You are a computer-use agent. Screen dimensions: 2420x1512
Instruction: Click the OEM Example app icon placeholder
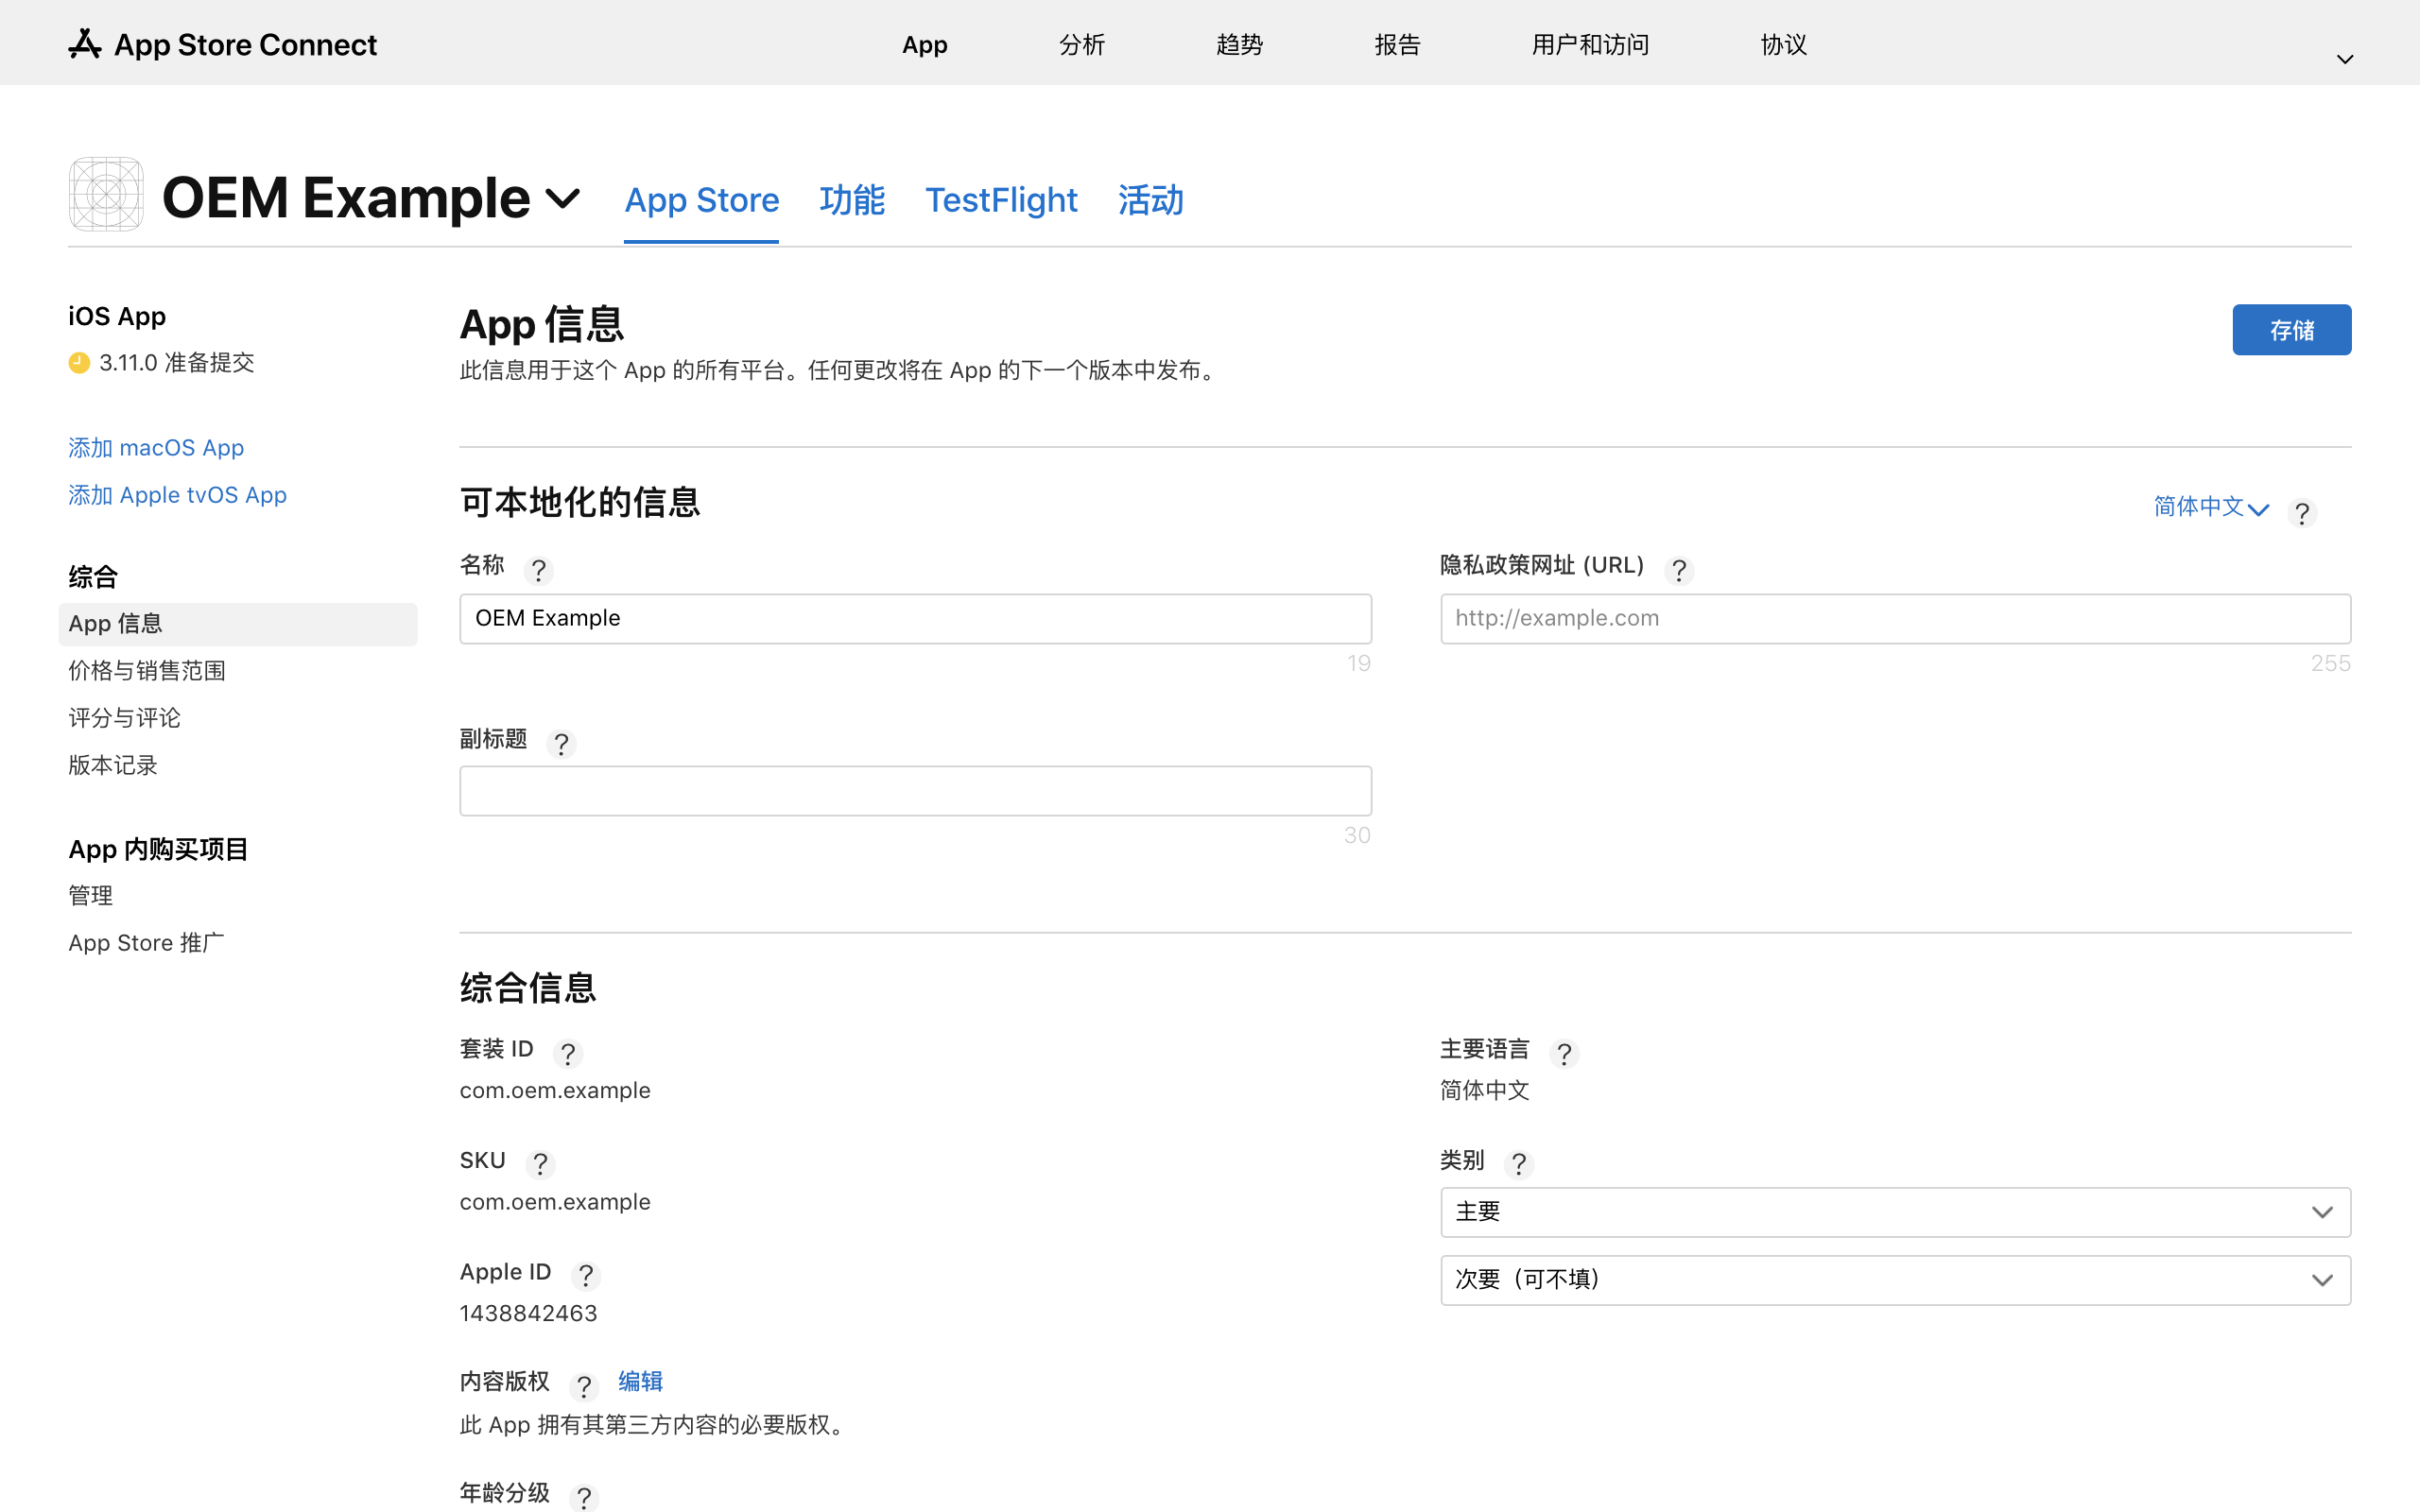pos(106,194)
